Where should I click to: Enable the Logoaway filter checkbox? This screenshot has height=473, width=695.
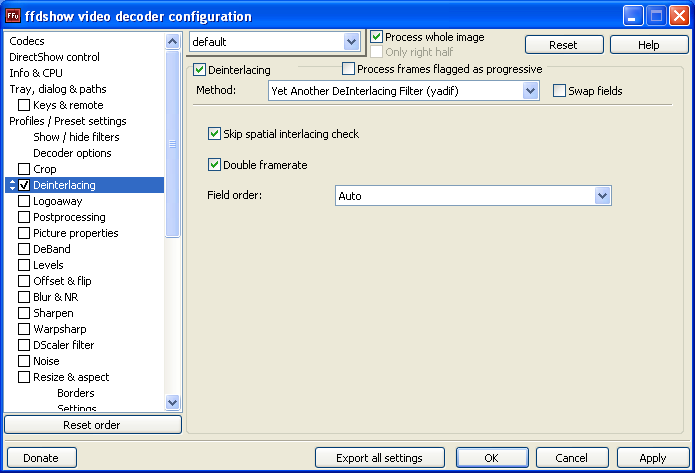click(x=24, y=201)
